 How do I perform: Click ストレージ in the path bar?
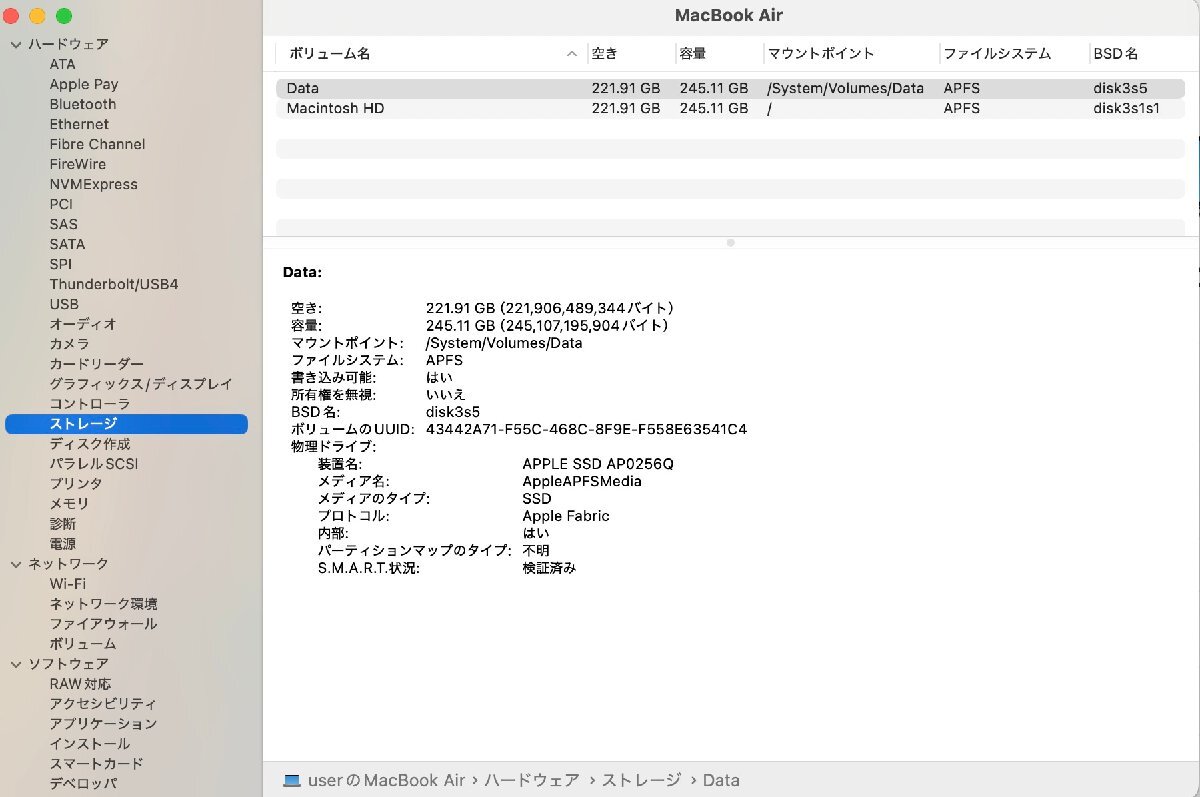[641, 780]
